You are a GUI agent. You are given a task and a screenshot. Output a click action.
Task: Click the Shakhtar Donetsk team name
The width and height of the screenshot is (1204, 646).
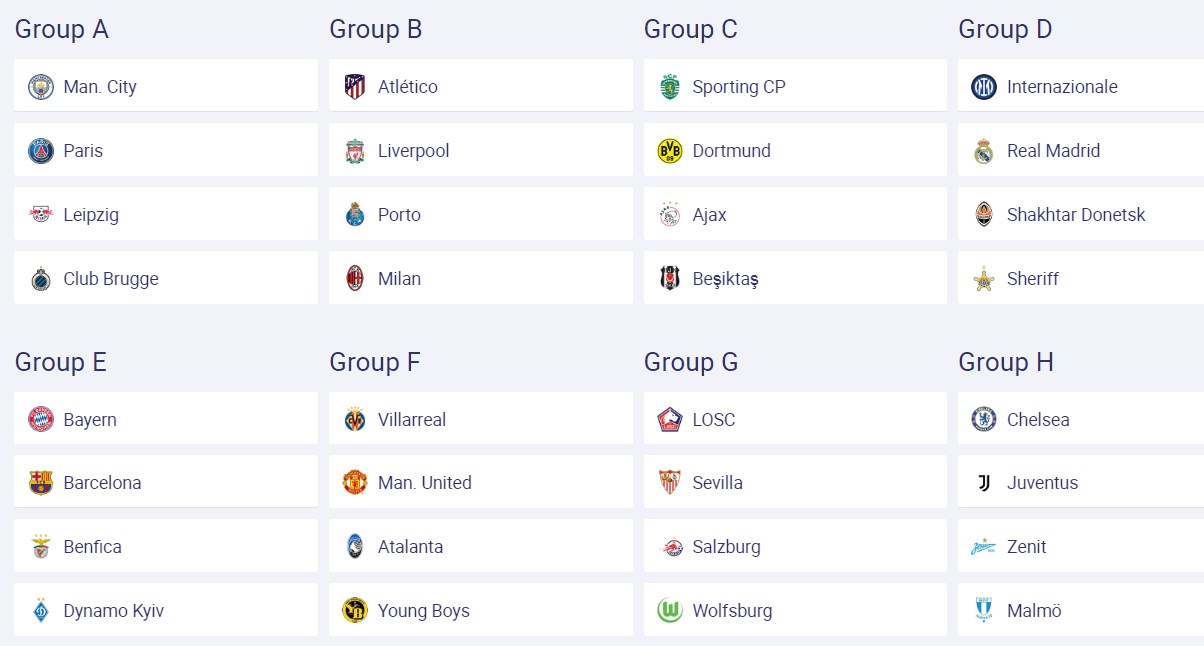[1076, 215]
